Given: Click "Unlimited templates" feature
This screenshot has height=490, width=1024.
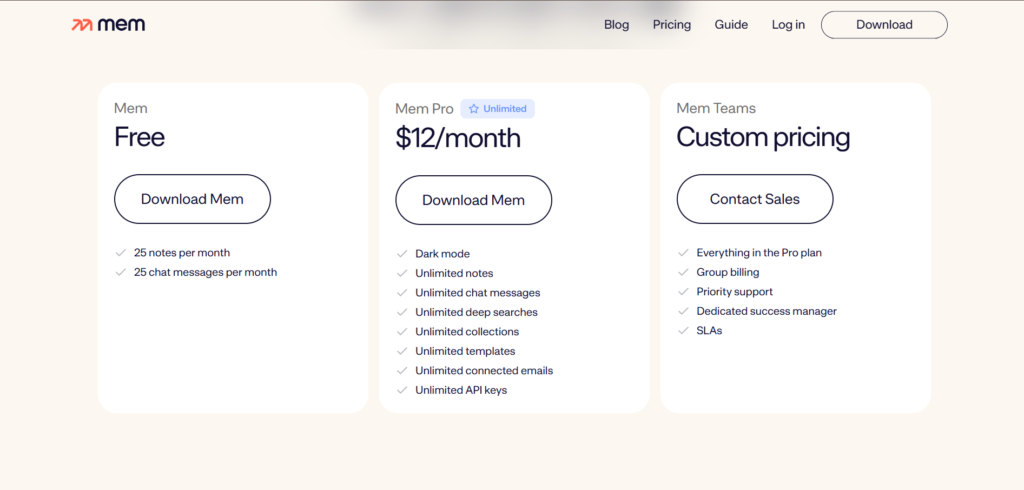Looking at the screenshot, I should [465, 351].
